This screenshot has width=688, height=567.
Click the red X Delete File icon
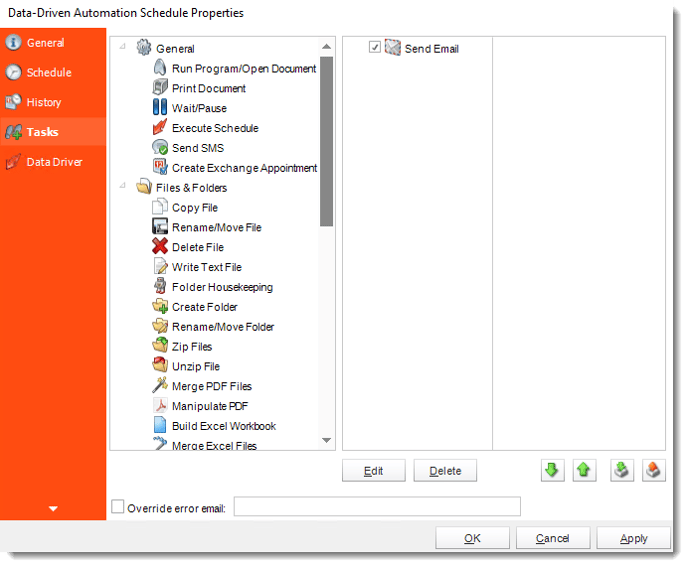[160, 246]
